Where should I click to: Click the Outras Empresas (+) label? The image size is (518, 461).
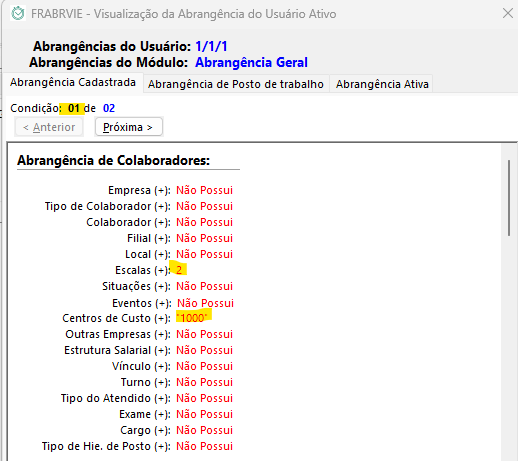[x=118, y=334]
